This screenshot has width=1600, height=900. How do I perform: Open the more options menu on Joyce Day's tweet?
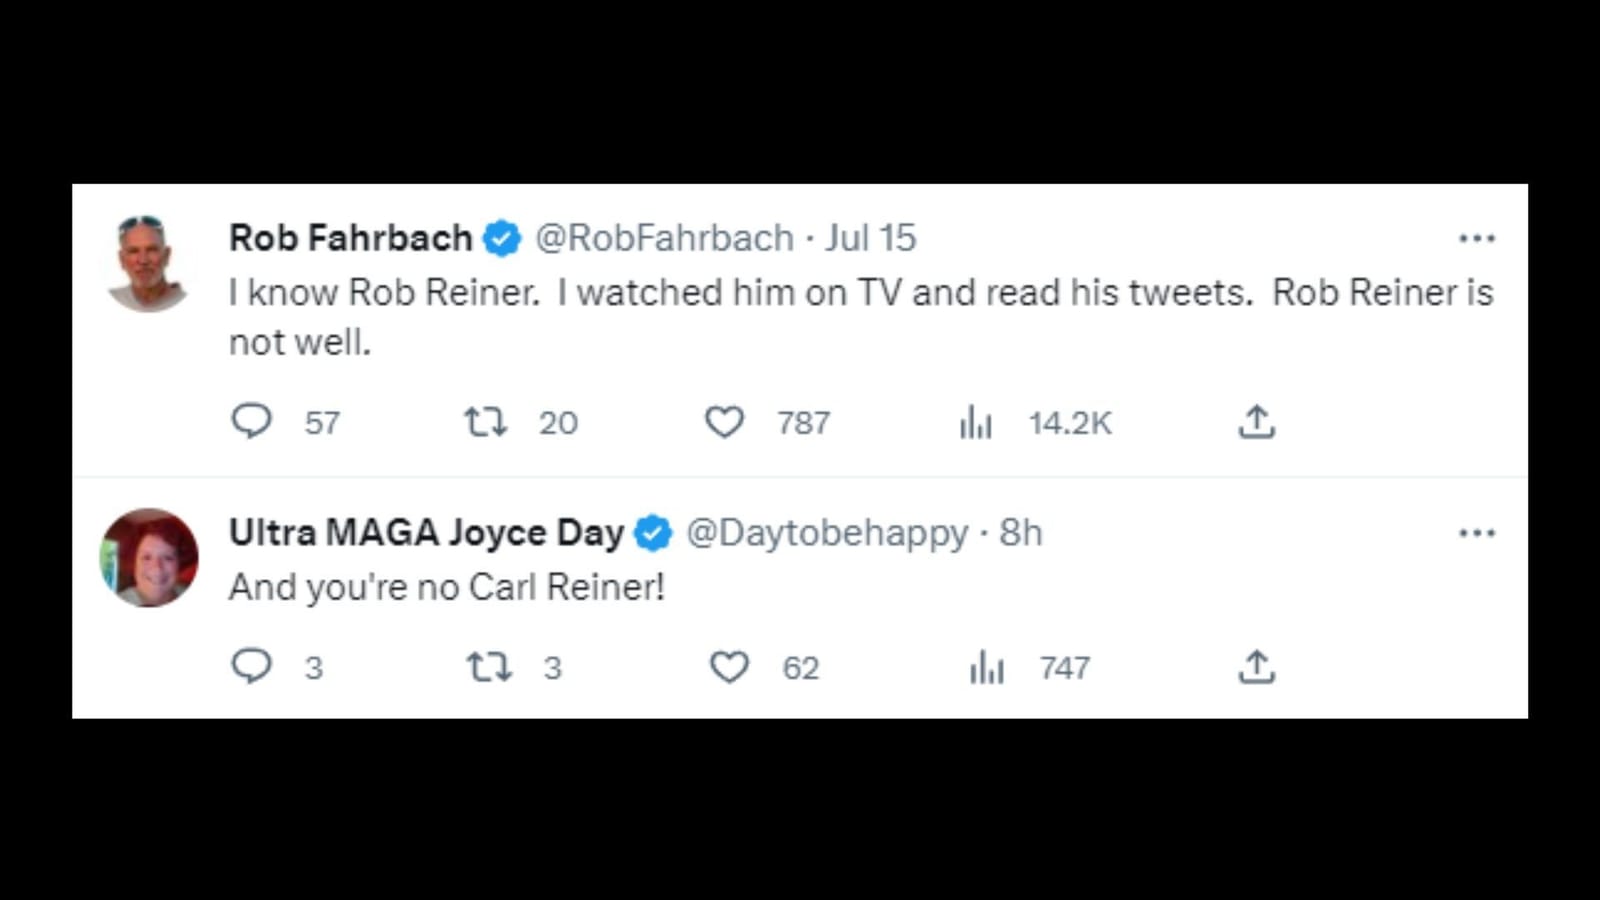pos(1477,533)
